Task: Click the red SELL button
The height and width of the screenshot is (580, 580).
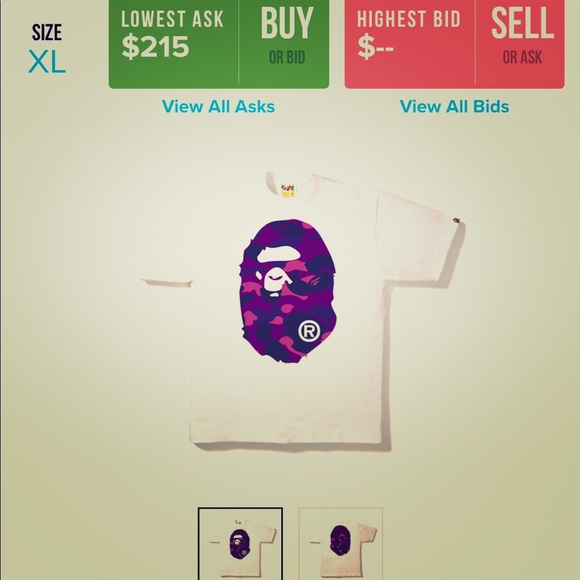Action: click(520, 44)
